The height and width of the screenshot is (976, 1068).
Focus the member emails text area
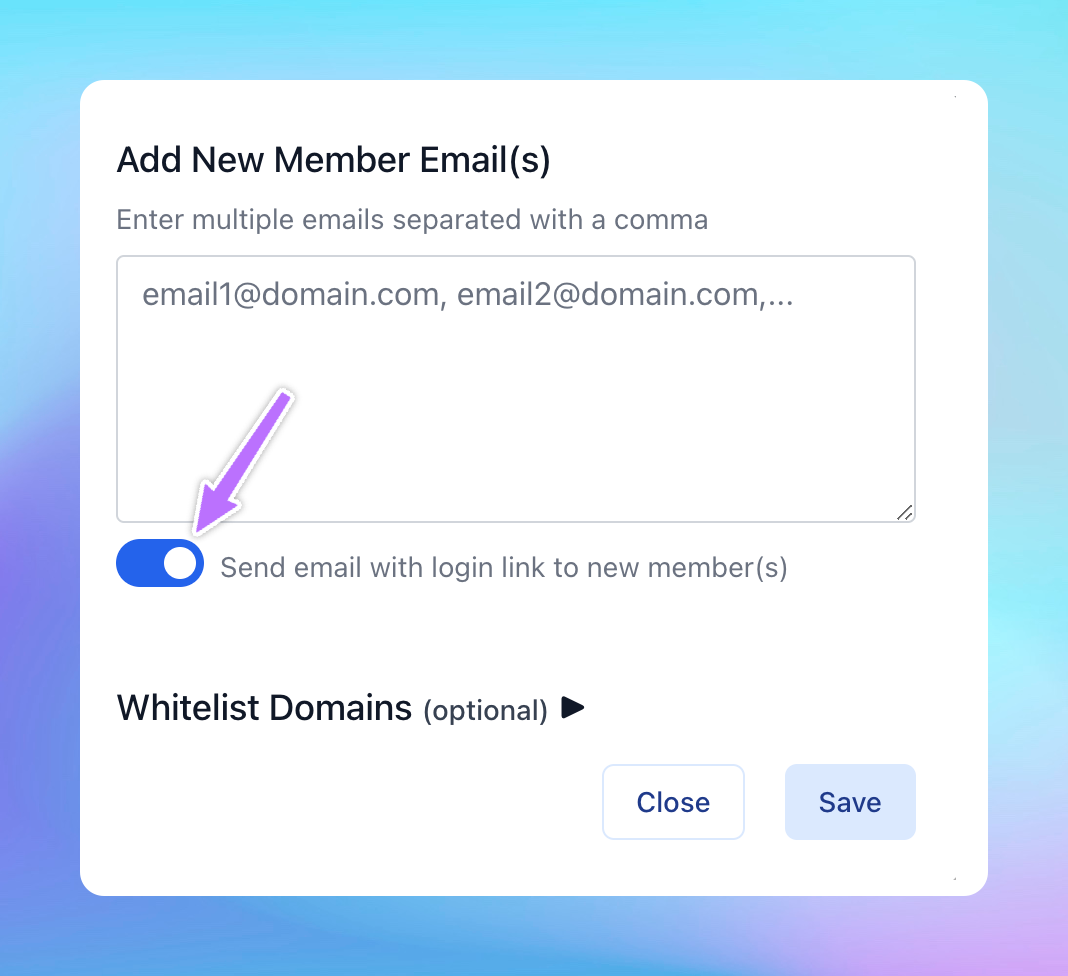click(516, 389)
